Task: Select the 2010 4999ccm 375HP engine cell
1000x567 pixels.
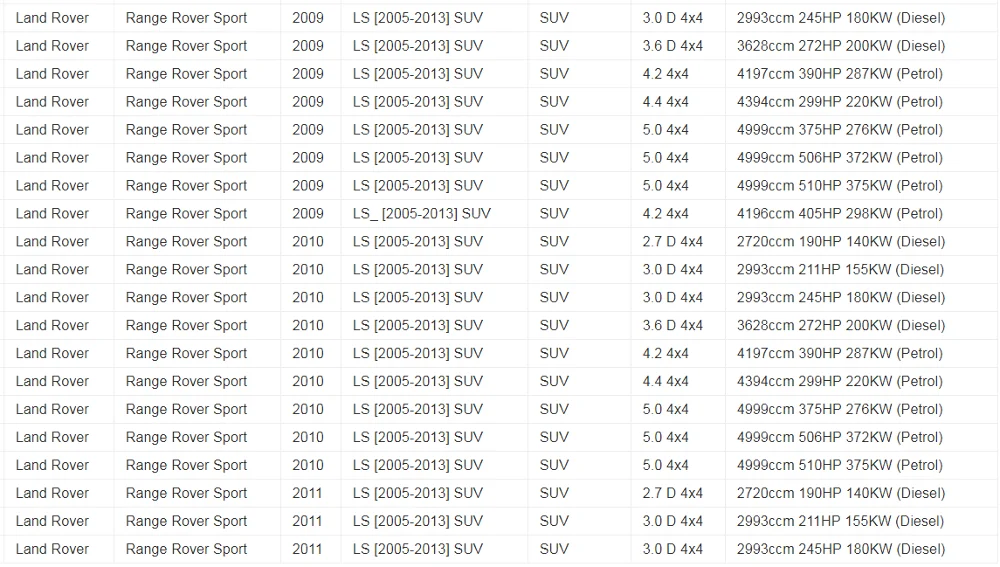Action: pos(839,409)
